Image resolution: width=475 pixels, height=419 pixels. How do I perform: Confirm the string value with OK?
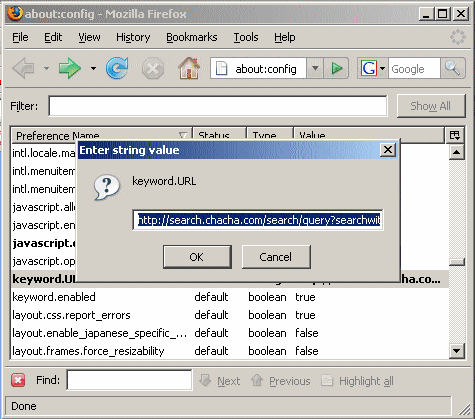pyautogui.click(x=197, y=257)
